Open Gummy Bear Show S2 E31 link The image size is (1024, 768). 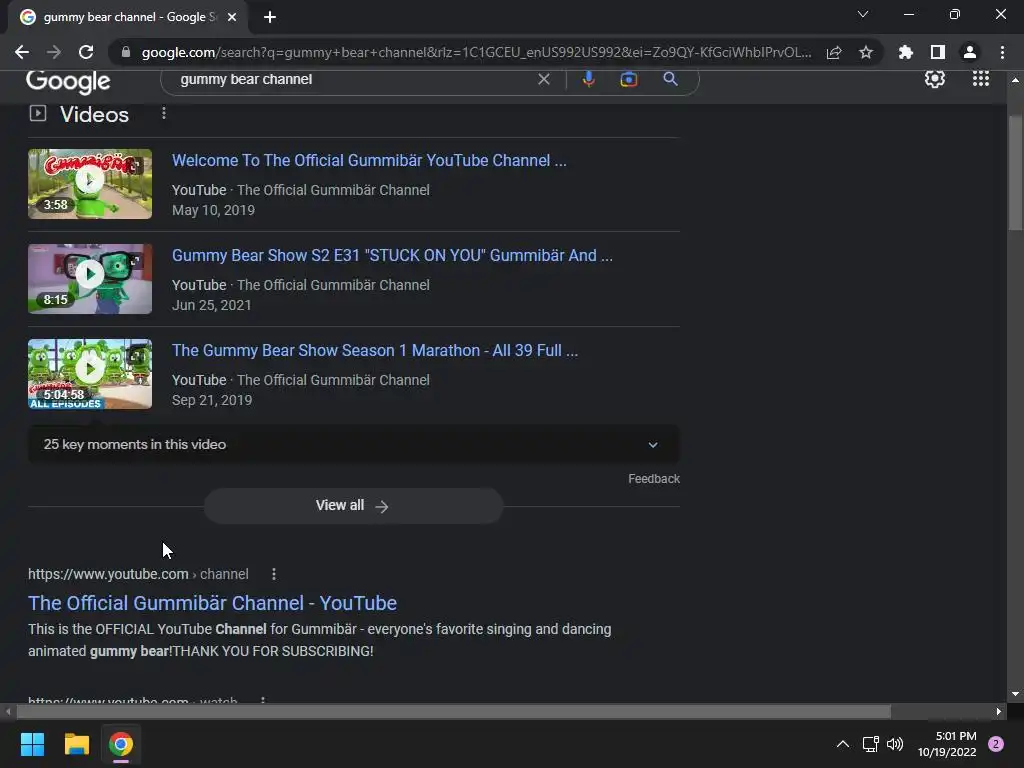coord(392,255)
